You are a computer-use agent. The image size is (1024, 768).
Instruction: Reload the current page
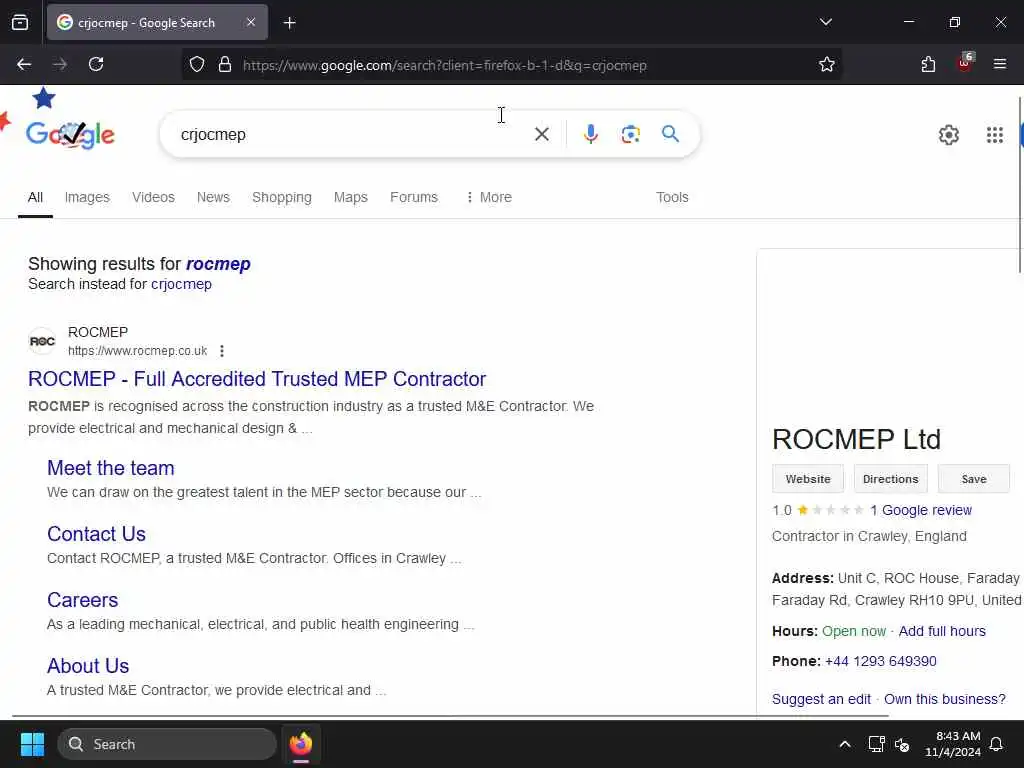click(x=96, y=64)
